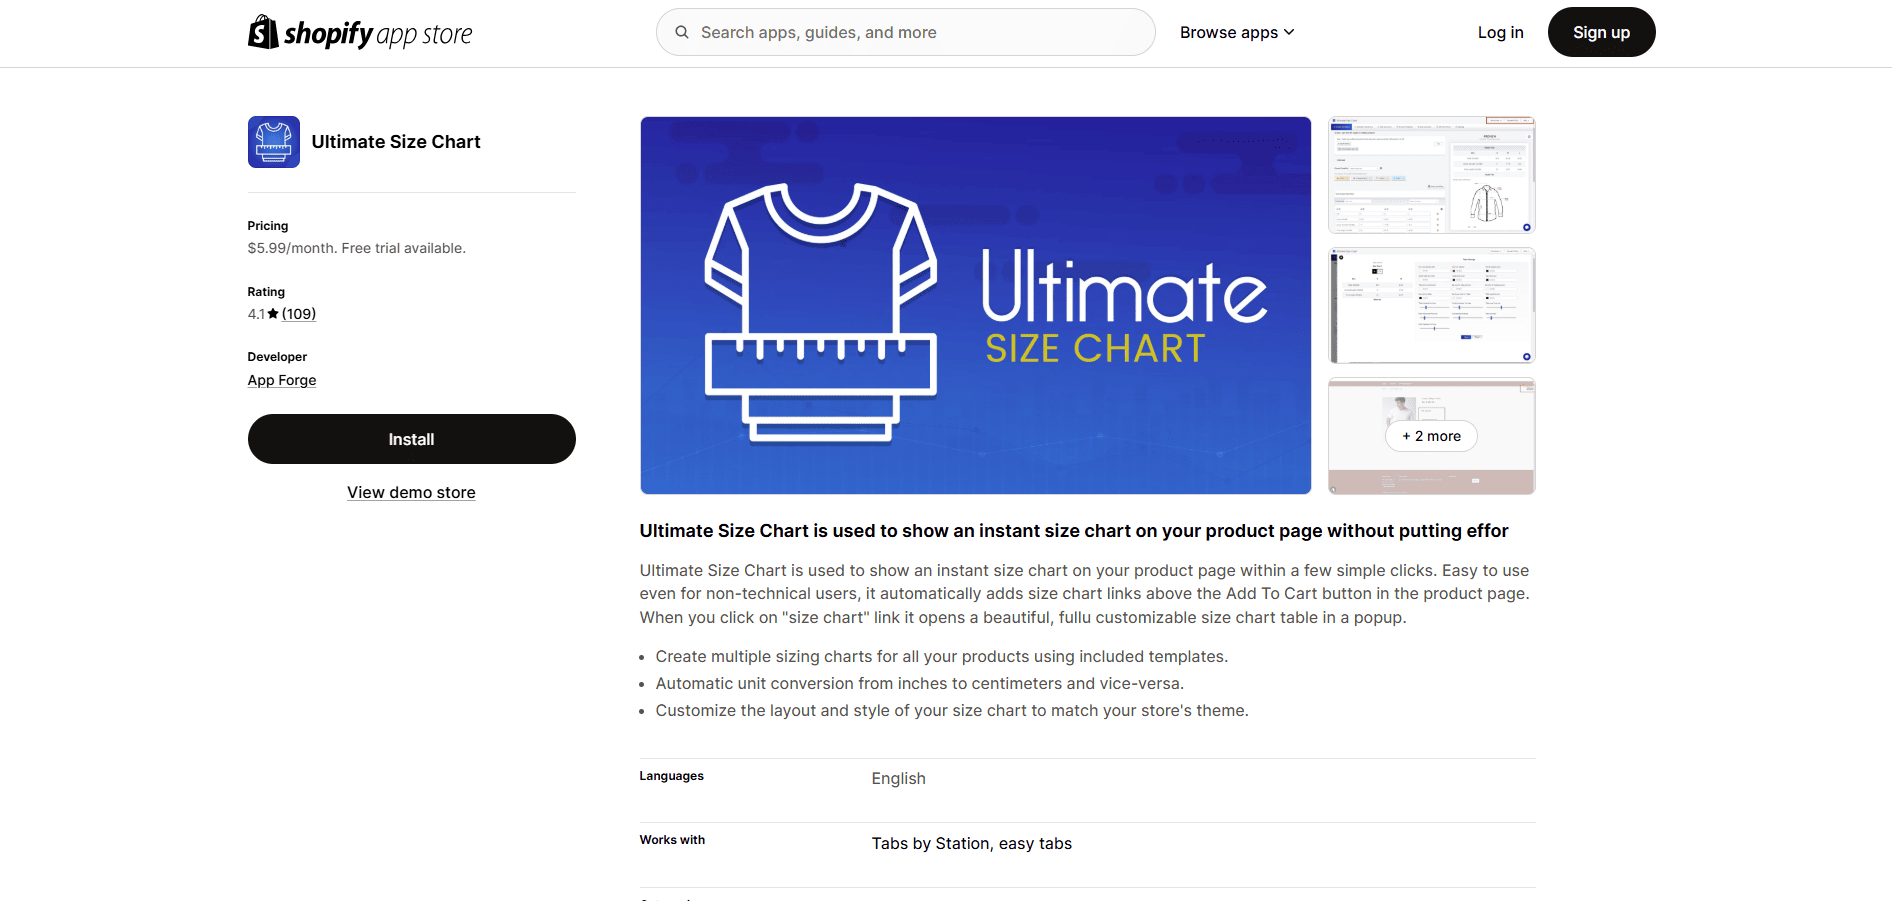Click the Sign up button
1892x901 pixels.
pyautogui.click(x=1601, y=32)
